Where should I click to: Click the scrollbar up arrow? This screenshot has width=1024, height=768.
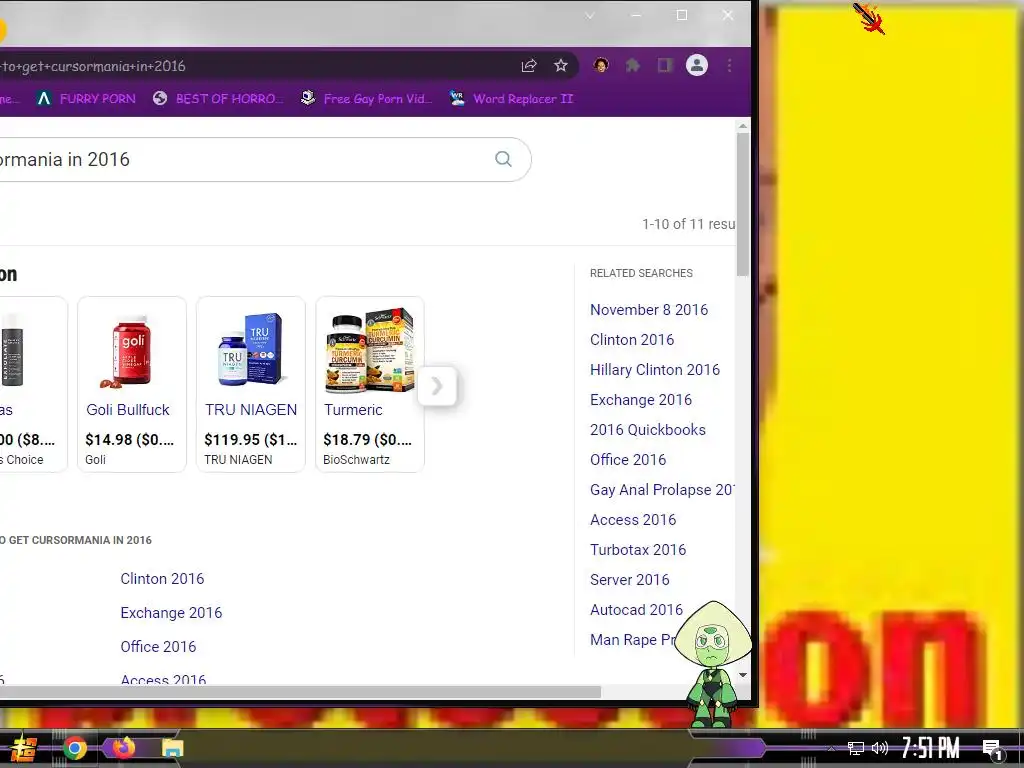(x=743, y=126)
